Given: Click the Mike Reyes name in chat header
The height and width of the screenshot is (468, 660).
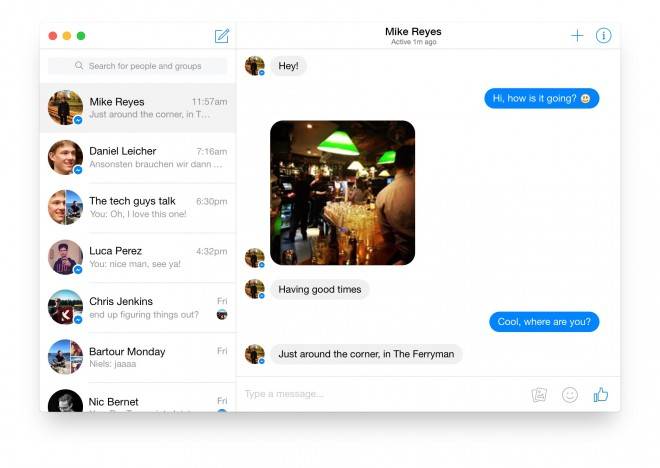Looking at the screenshot, I should (x=413, y=32).
